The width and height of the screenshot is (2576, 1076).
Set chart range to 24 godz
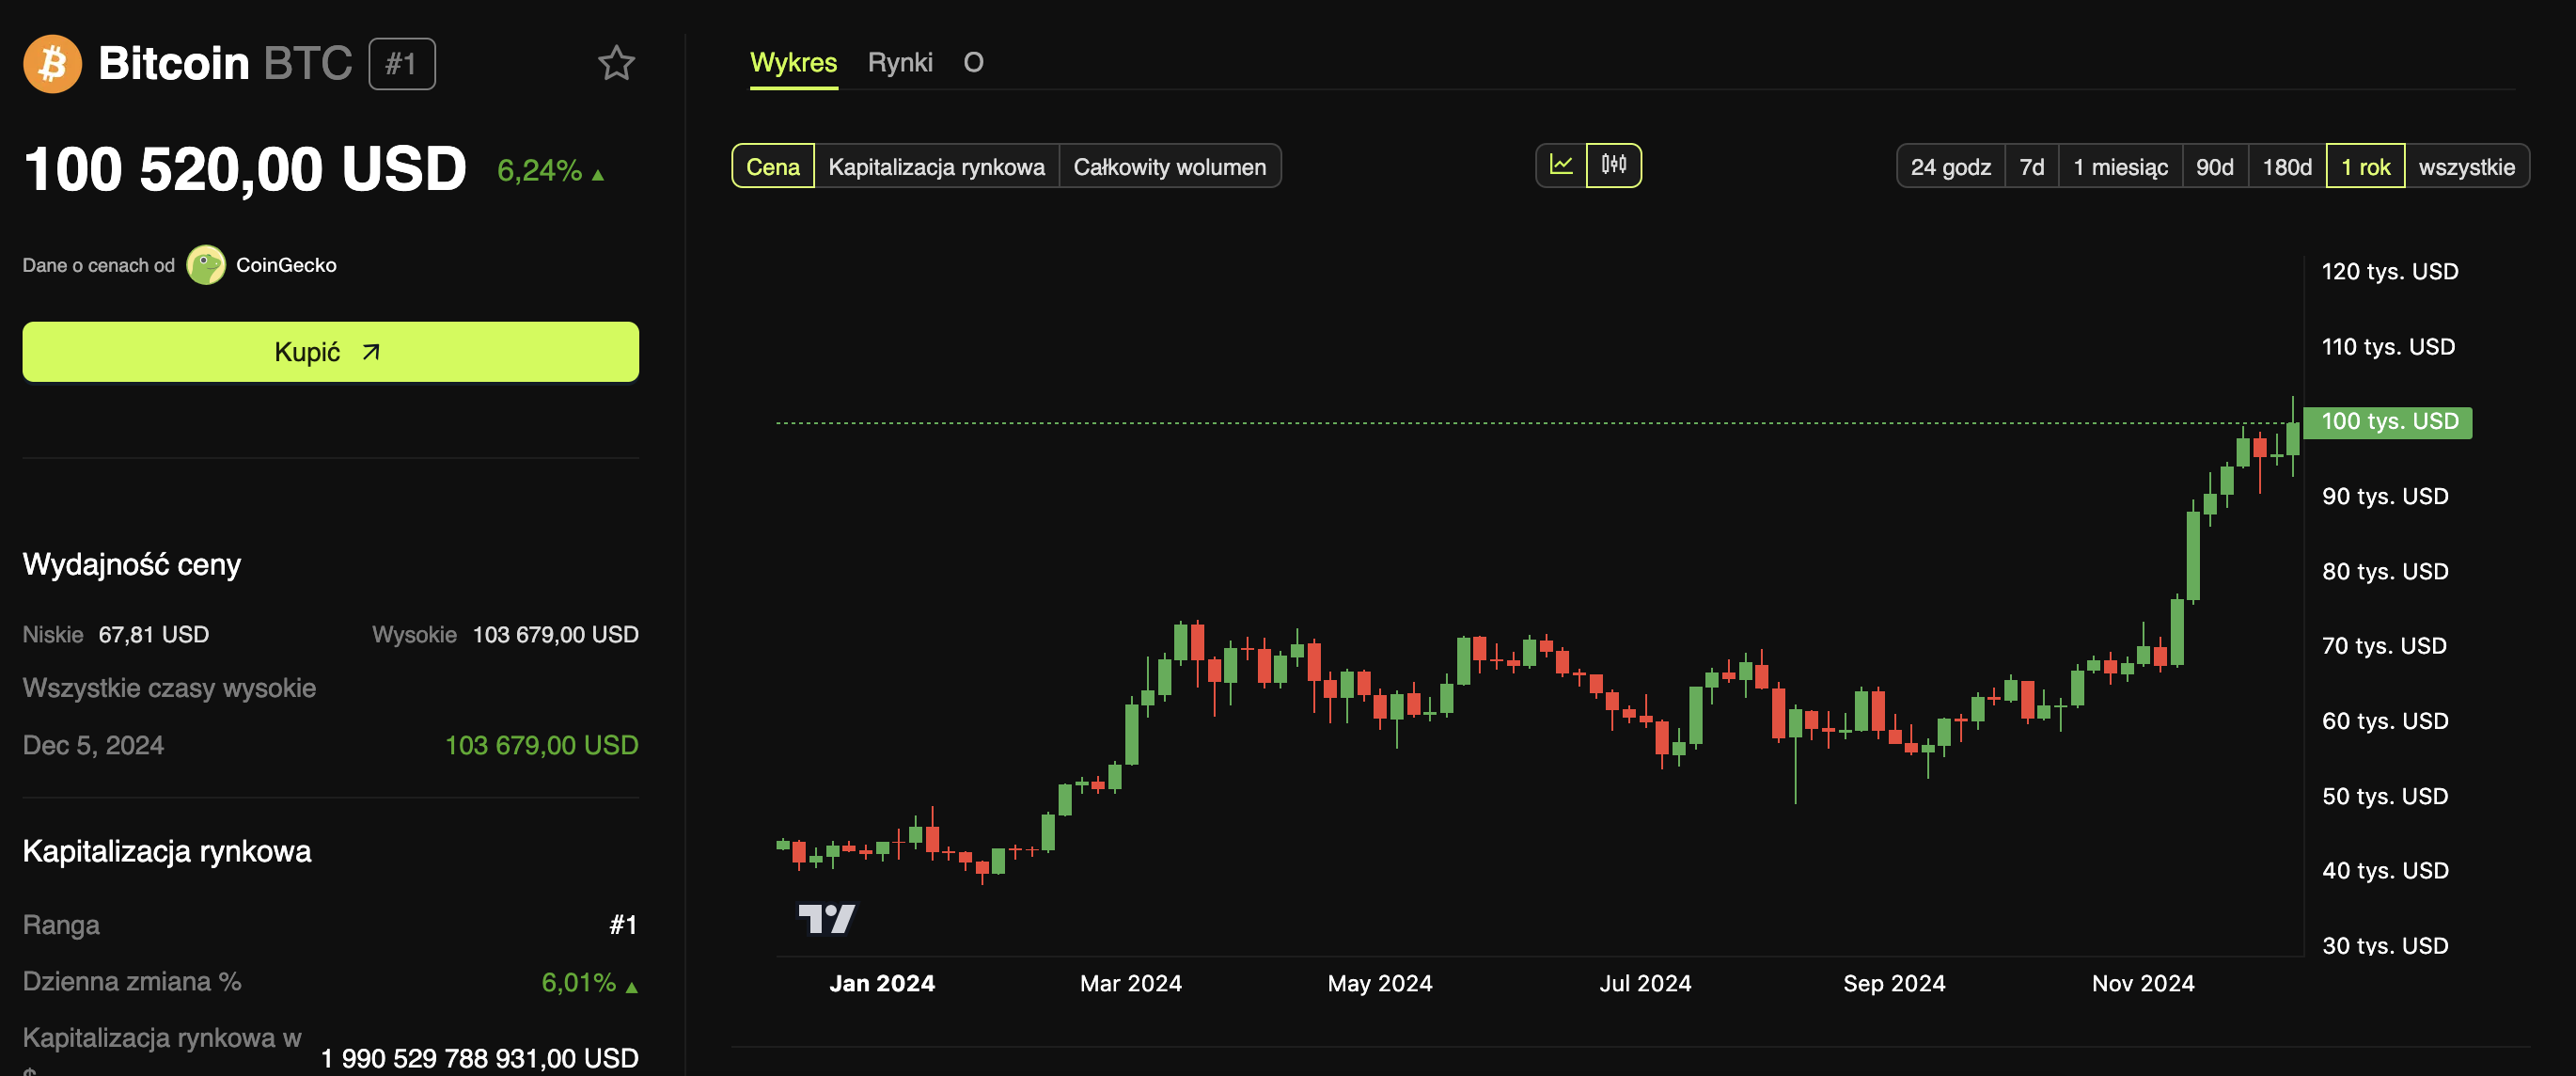(1950, 167)
